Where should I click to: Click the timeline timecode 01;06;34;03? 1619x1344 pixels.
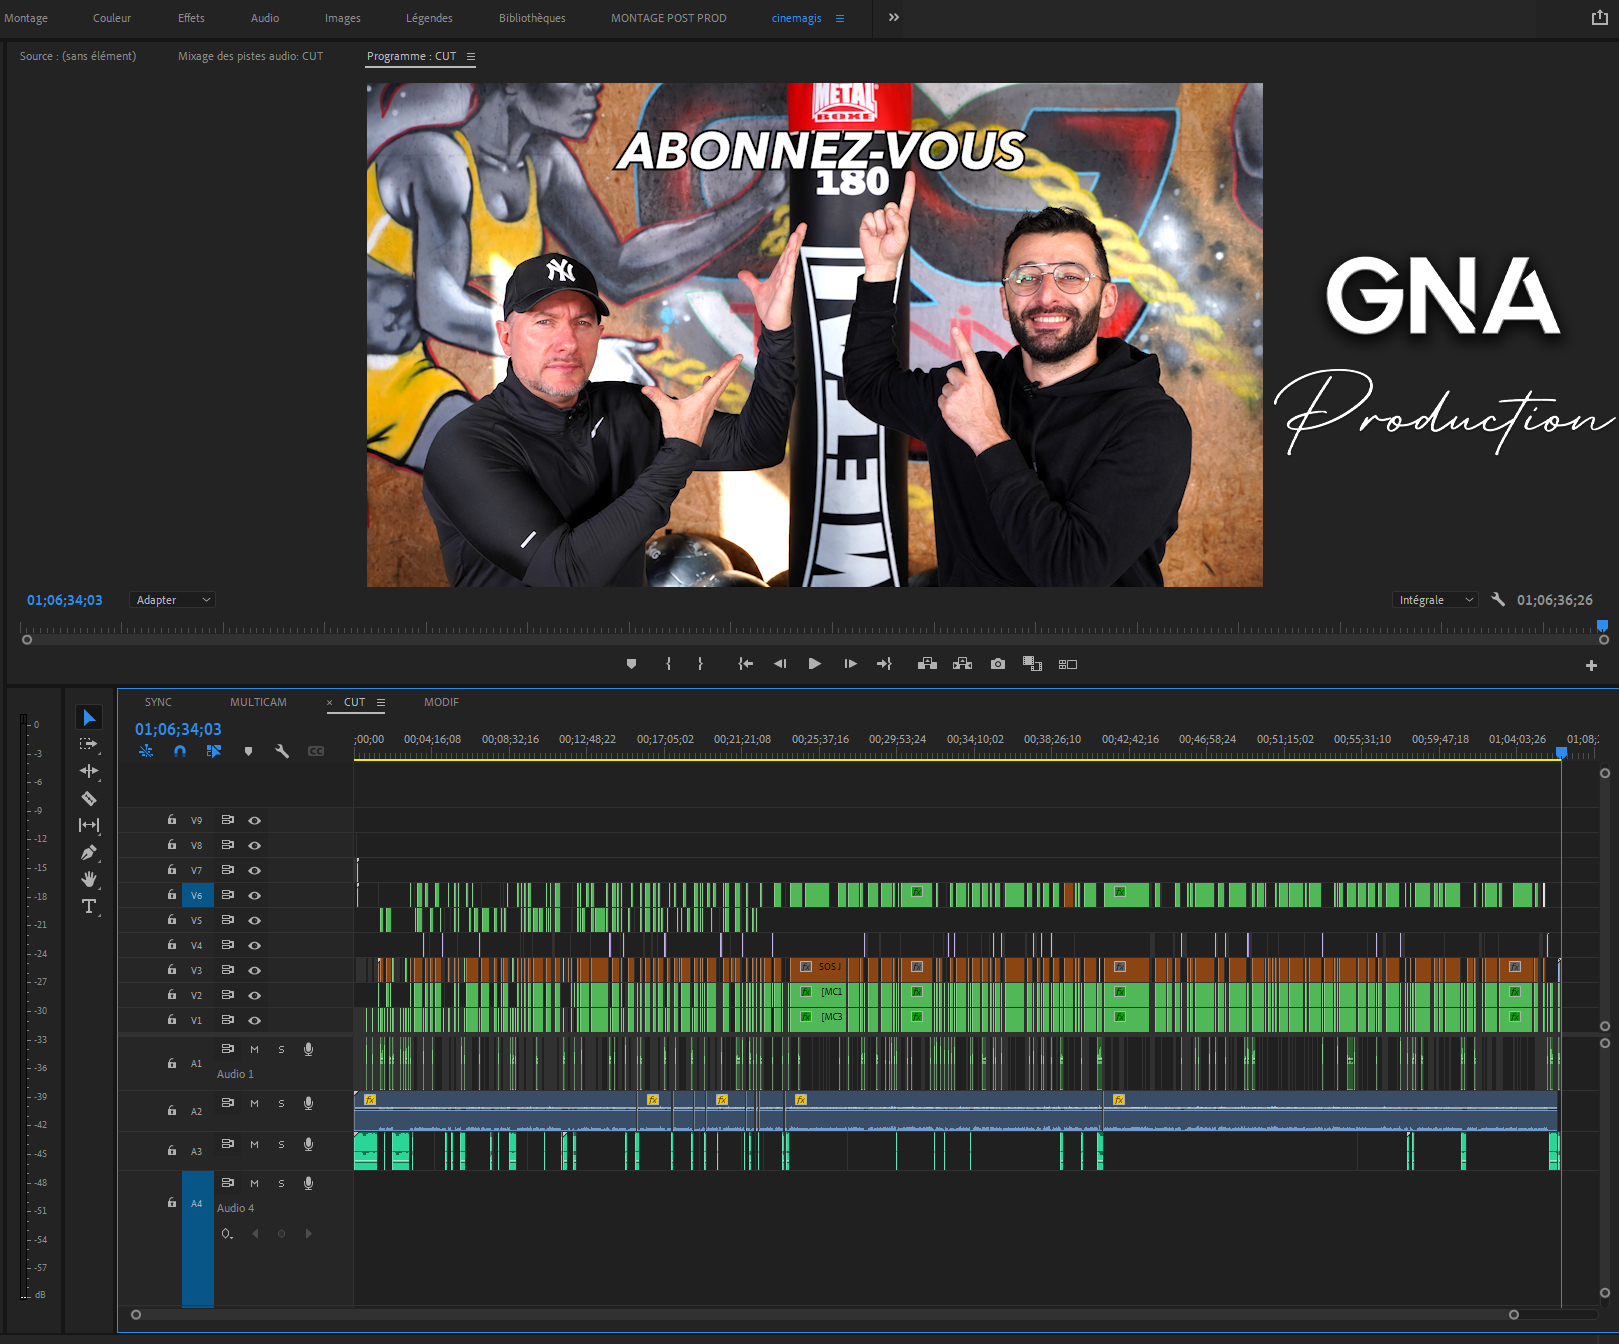click(x=178, y=729)
